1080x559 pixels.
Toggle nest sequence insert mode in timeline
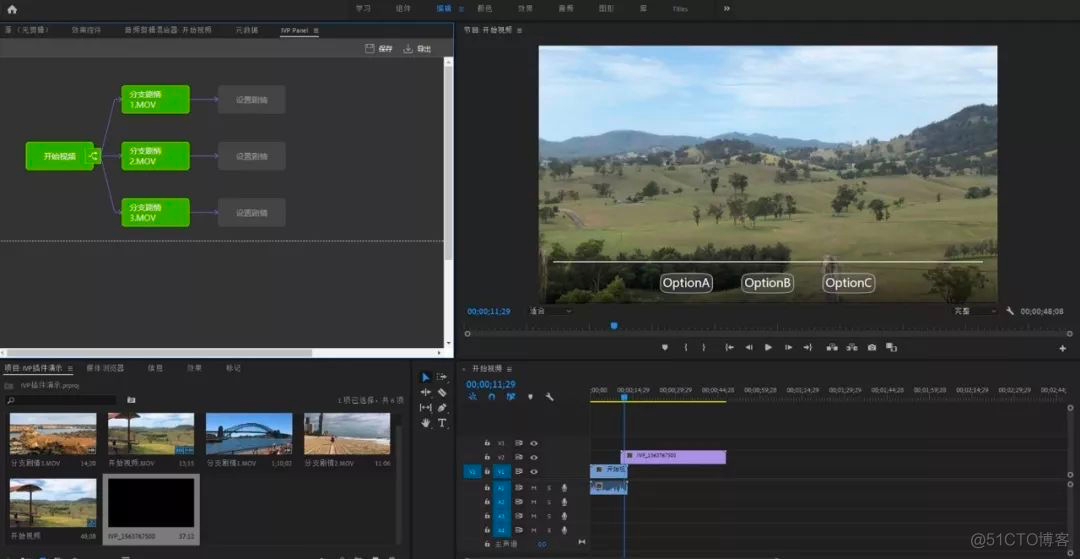(472, 397)
